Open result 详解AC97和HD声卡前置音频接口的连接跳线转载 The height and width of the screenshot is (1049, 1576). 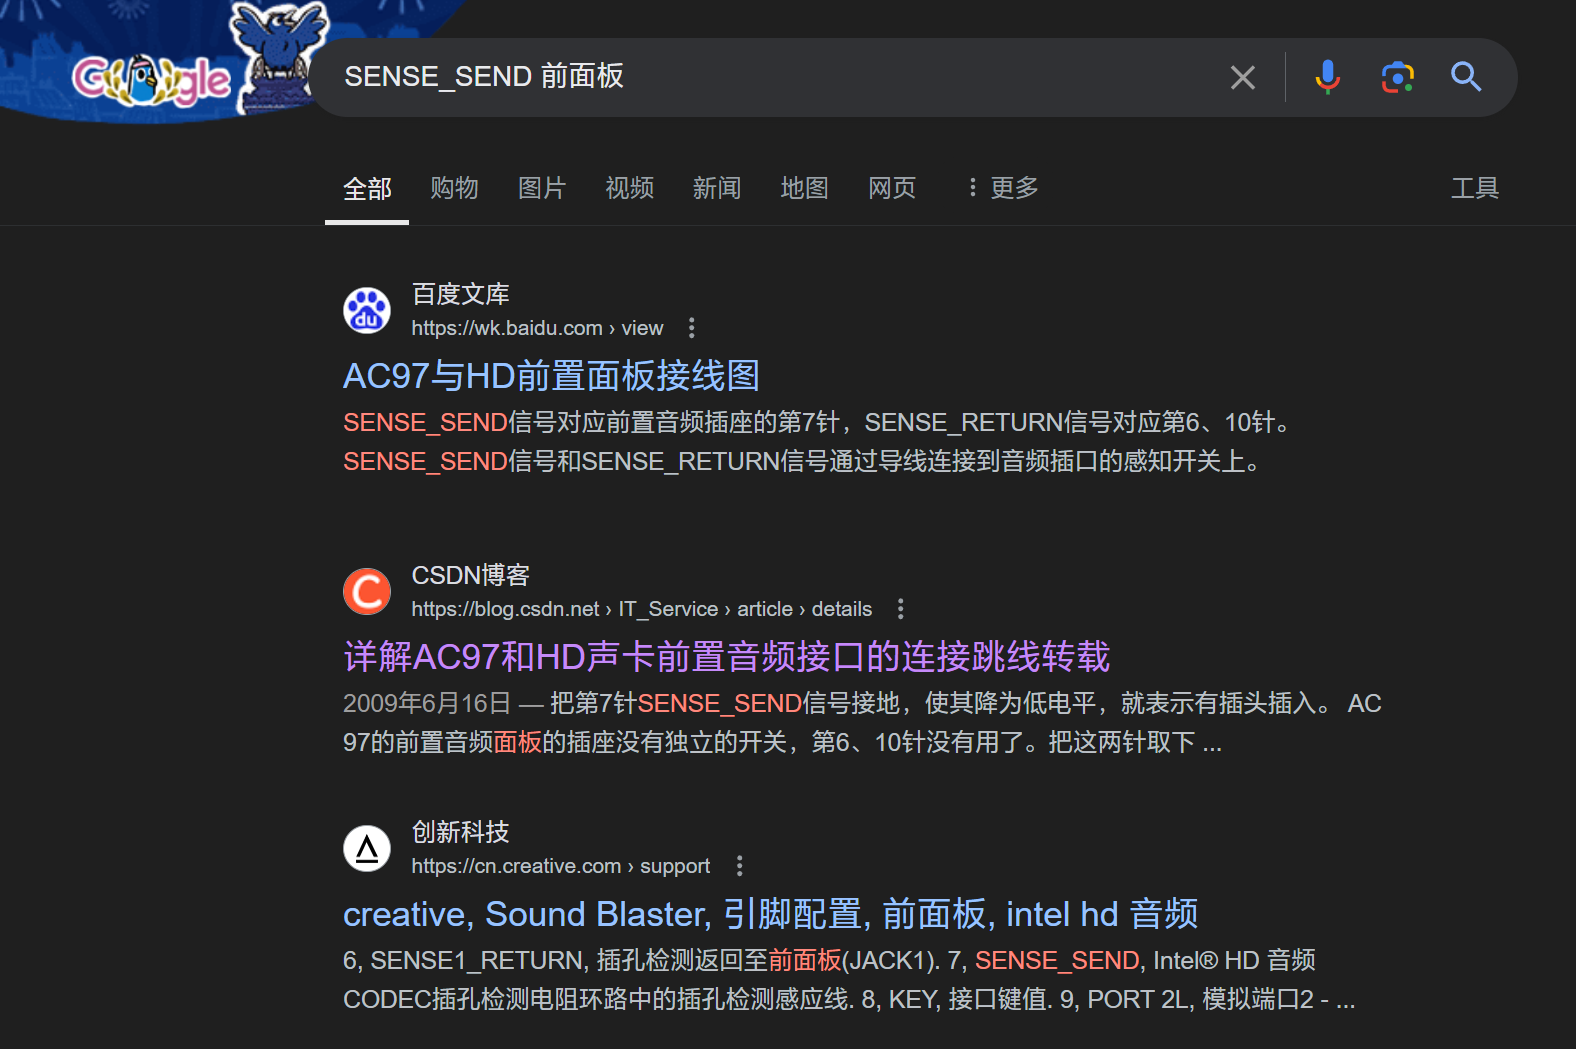click(726, 657)
